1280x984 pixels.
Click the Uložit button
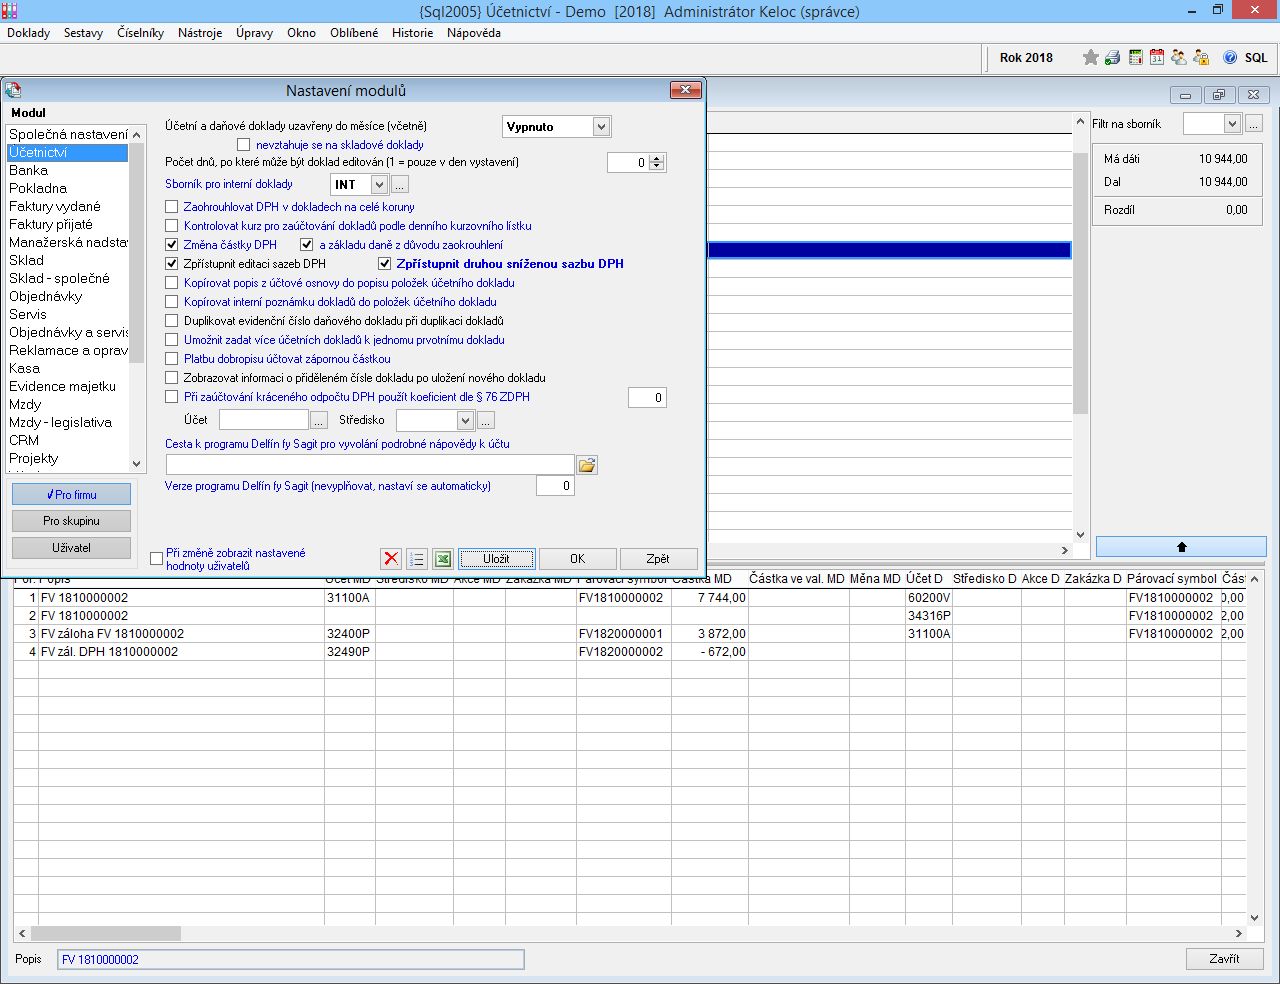tap(496, 559)
